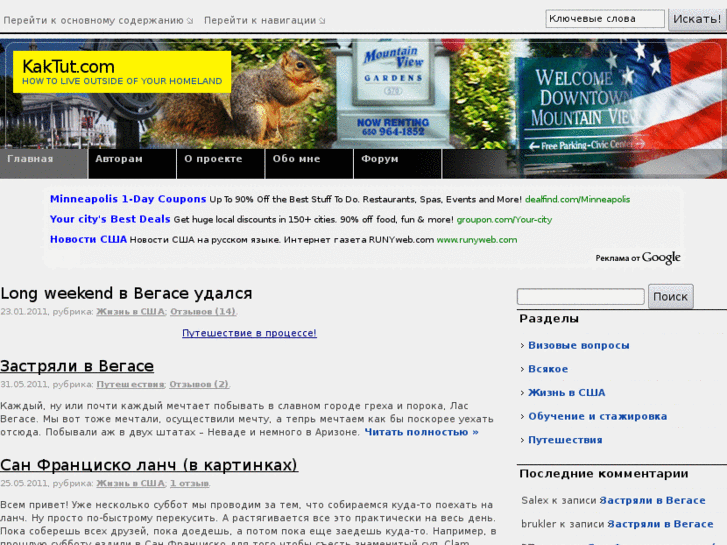Open the 'Отзывов (2)' comments link

pyautogui.click(x=199, y=385)
